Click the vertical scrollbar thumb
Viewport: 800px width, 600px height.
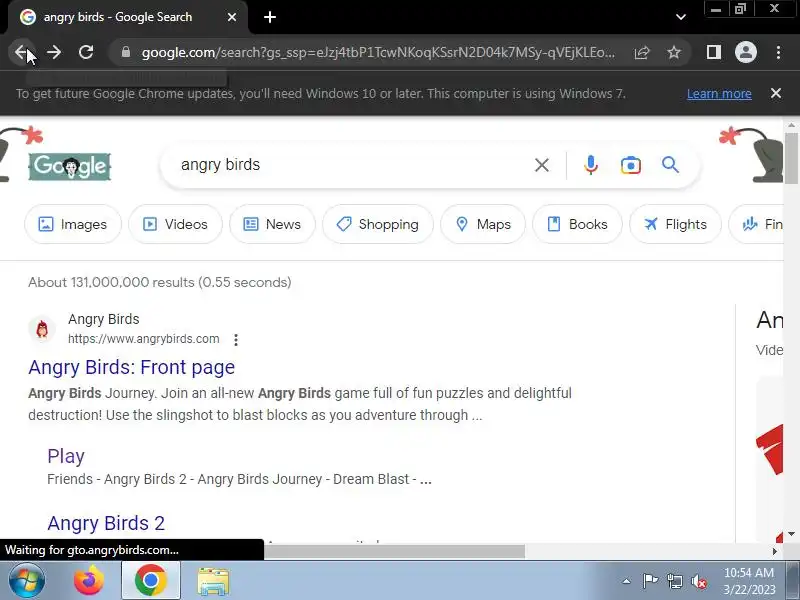click(x=791, y=158)
